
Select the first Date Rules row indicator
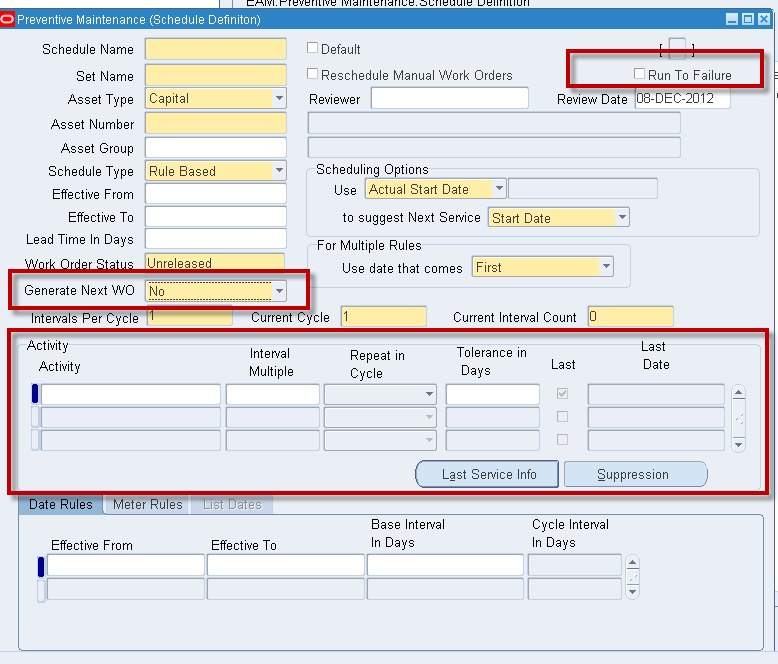[41, 567]
